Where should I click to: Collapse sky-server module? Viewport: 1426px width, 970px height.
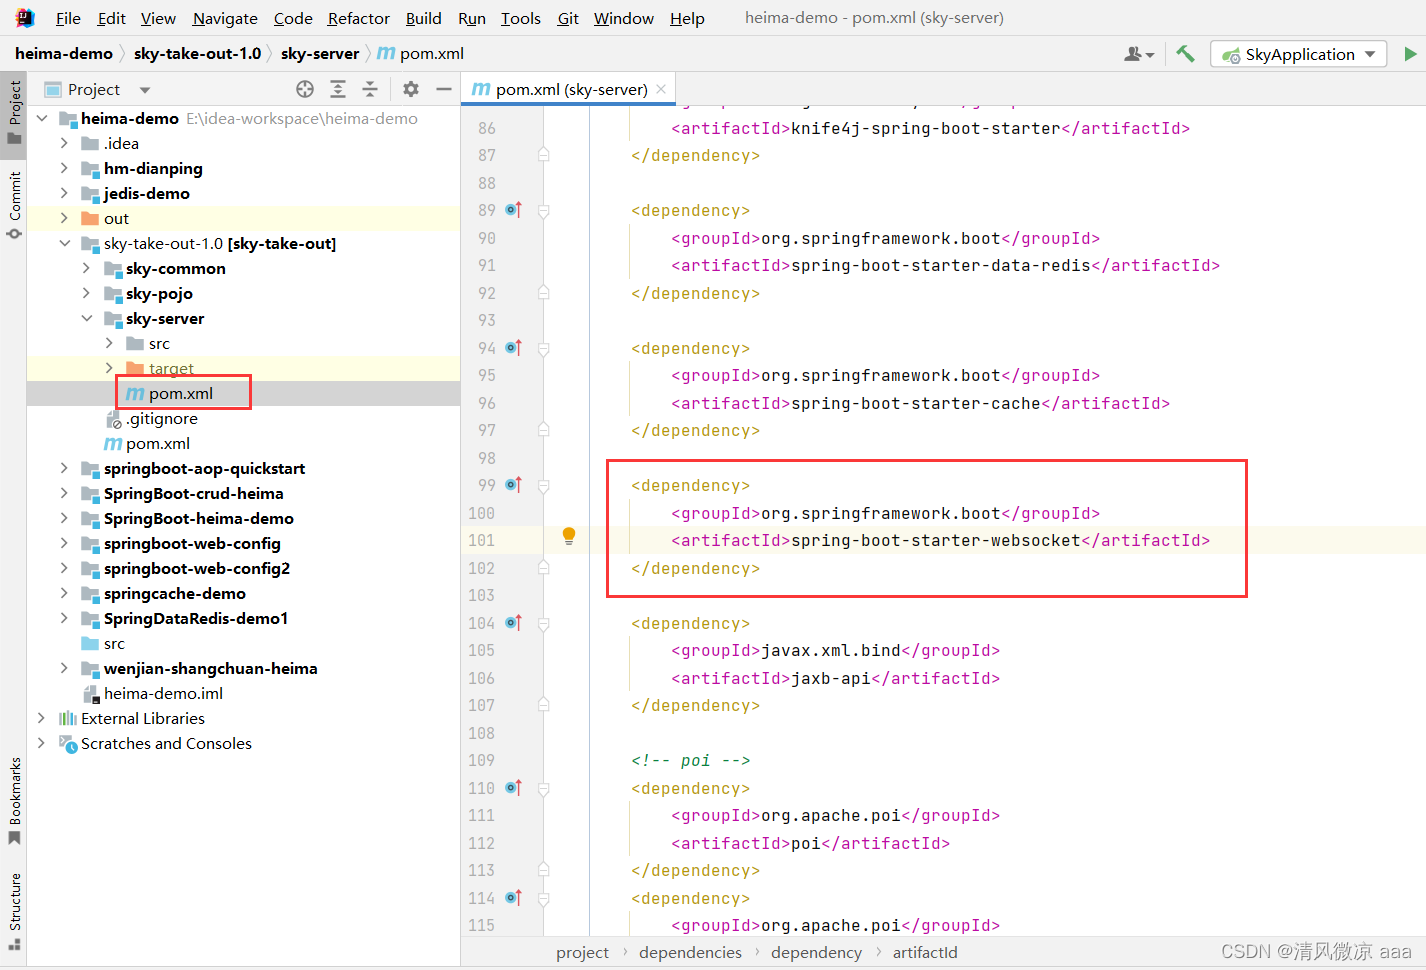(x=86, y=318)
